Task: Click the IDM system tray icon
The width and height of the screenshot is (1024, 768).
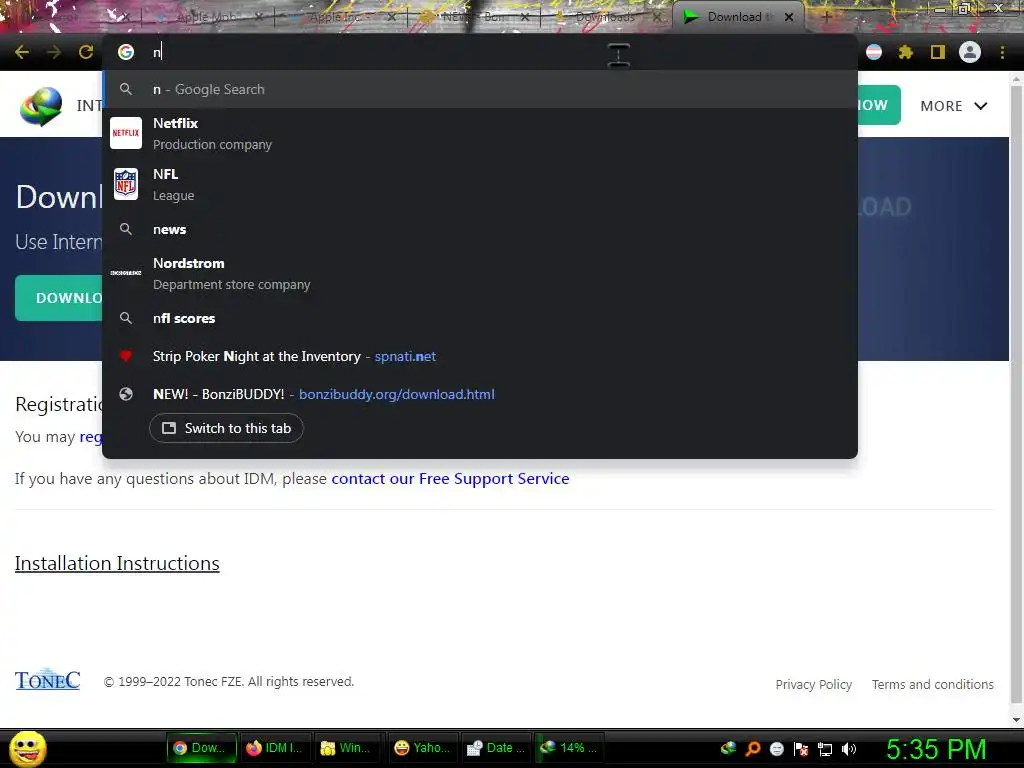Action: pyautogui.click(x=729, y=748)
